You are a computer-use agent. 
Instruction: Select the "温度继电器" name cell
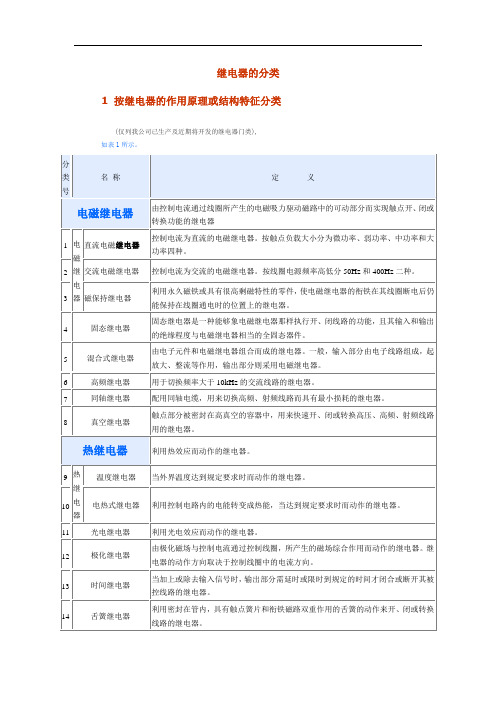pos(116,477)
